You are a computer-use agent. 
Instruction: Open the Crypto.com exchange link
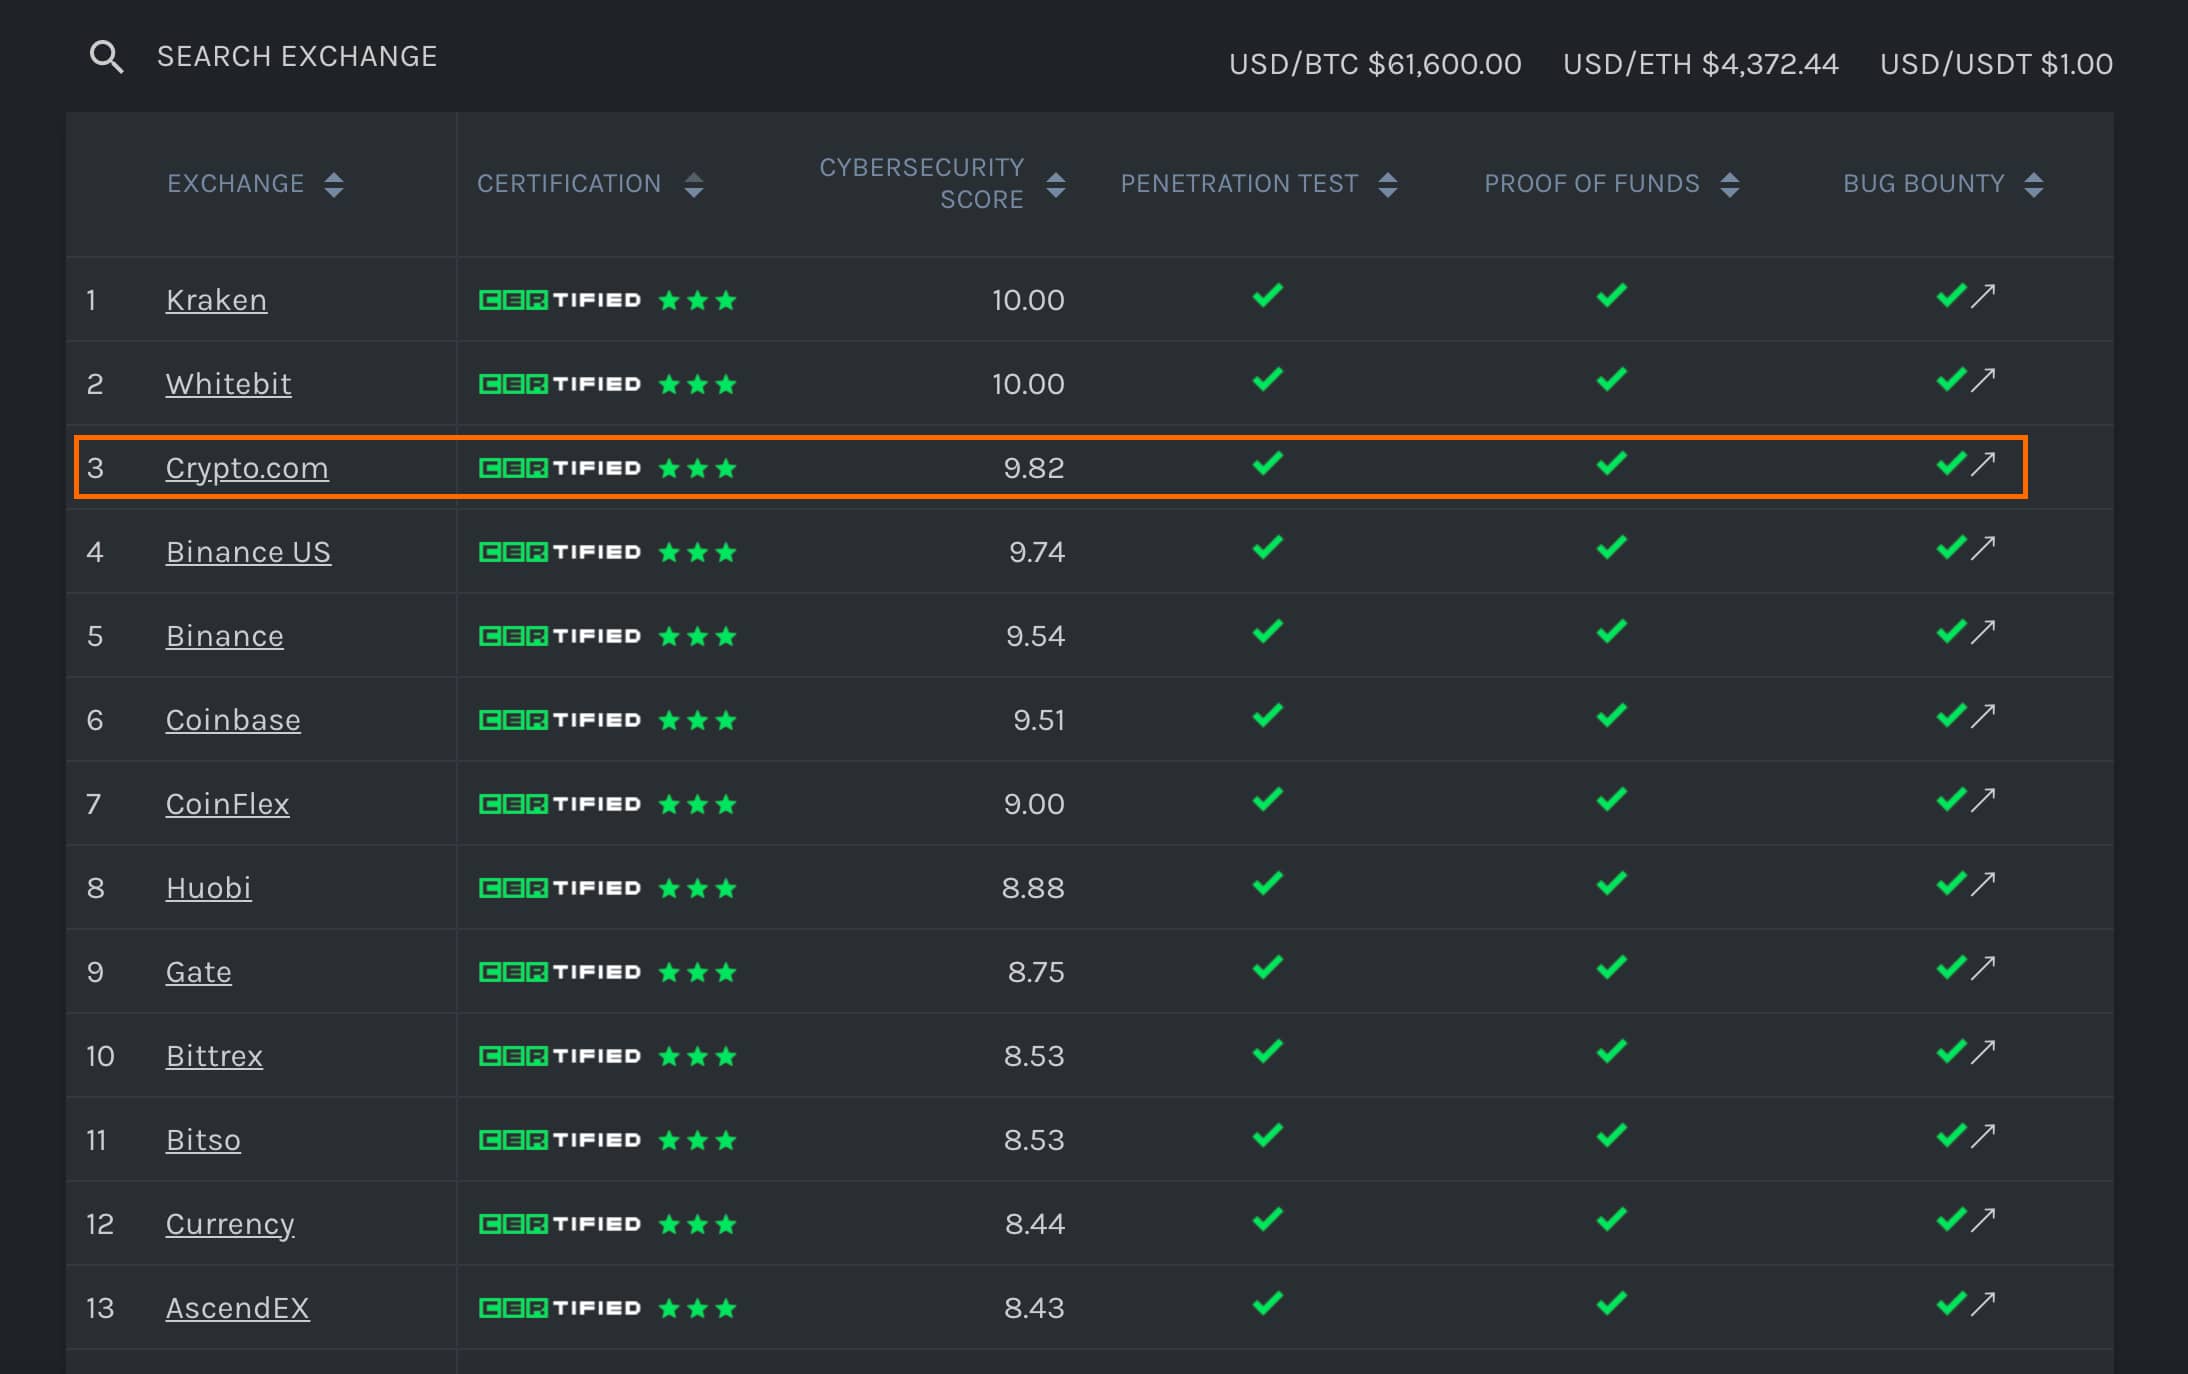click(247, 468)
